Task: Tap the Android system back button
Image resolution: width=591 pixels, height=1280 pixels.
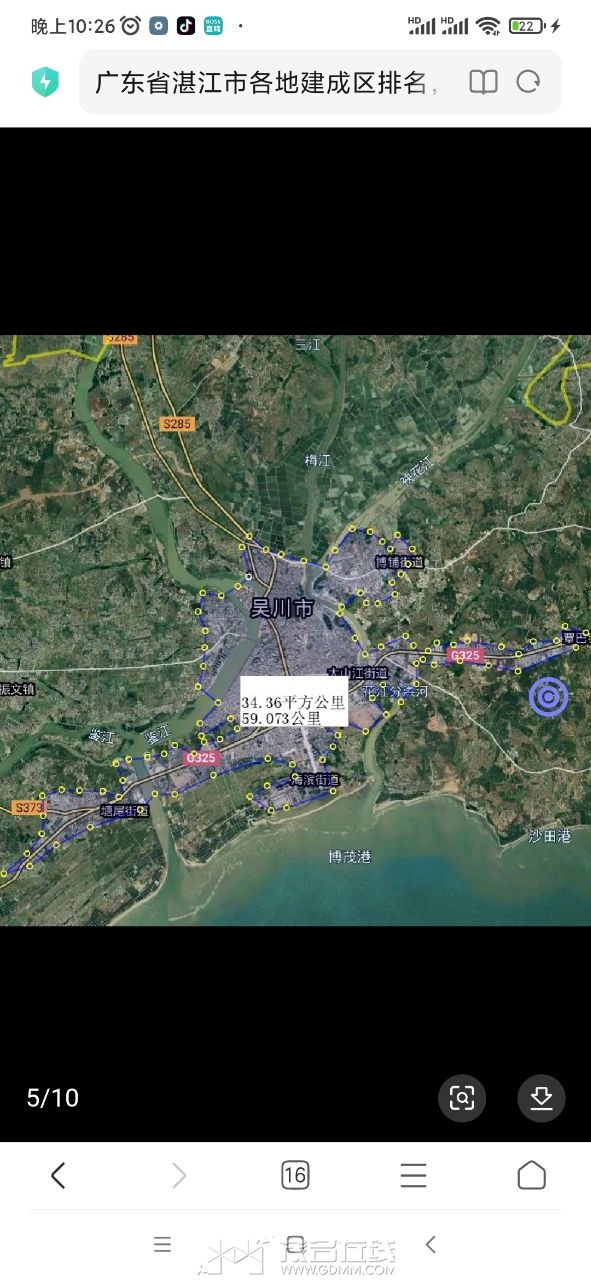Action: 431,1245
